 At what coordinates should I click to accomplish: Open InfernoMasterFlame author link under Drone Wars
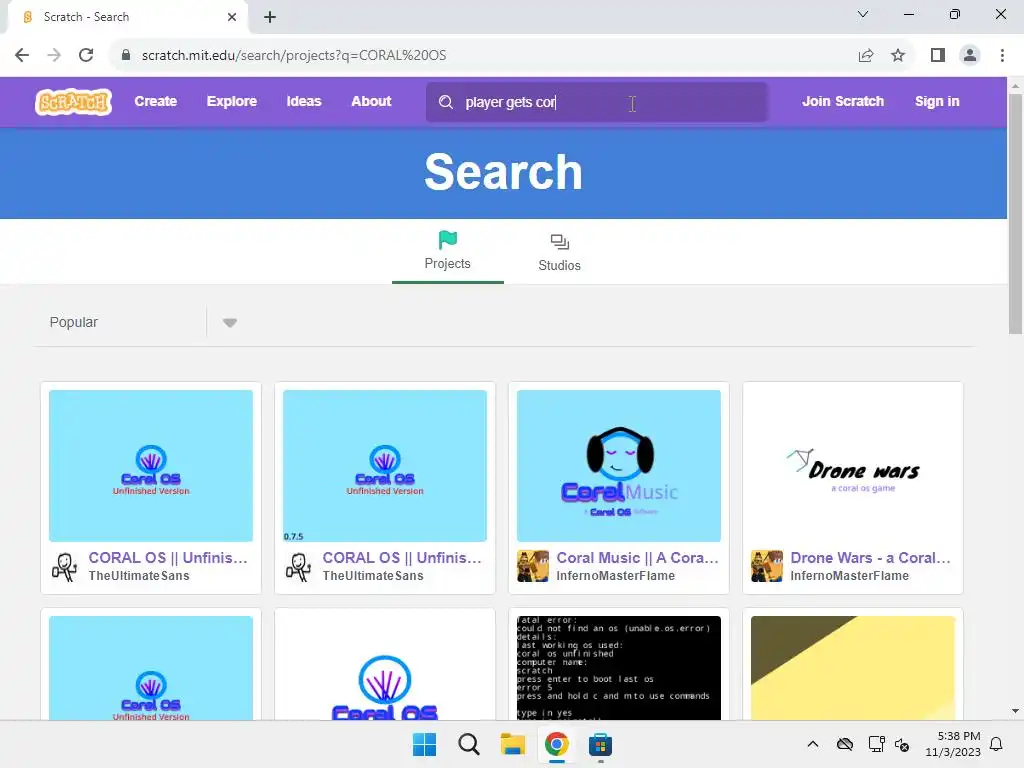tap(849, 576)
